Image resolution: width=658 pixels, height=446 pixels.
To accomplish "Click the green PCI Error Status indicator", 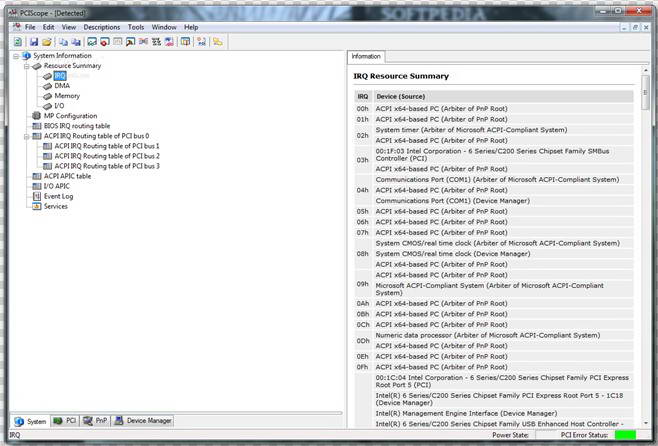I will pyautogui.click(x=625, y=435).
